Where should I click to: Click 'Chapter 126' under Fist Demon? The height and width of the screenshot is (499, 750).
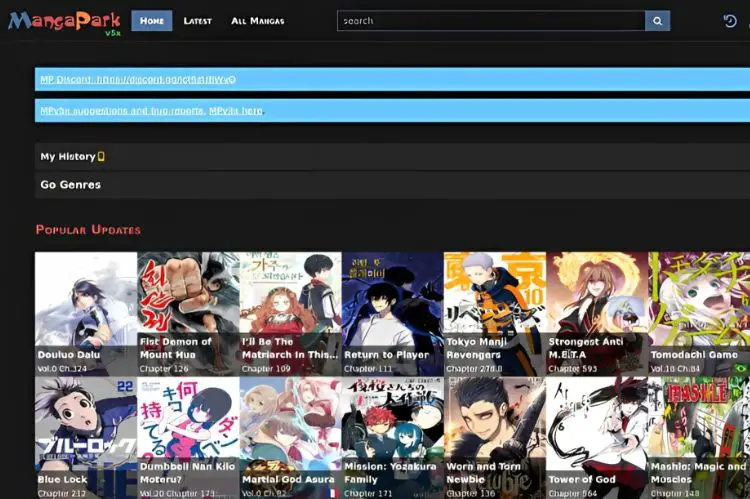click(164, 369)
